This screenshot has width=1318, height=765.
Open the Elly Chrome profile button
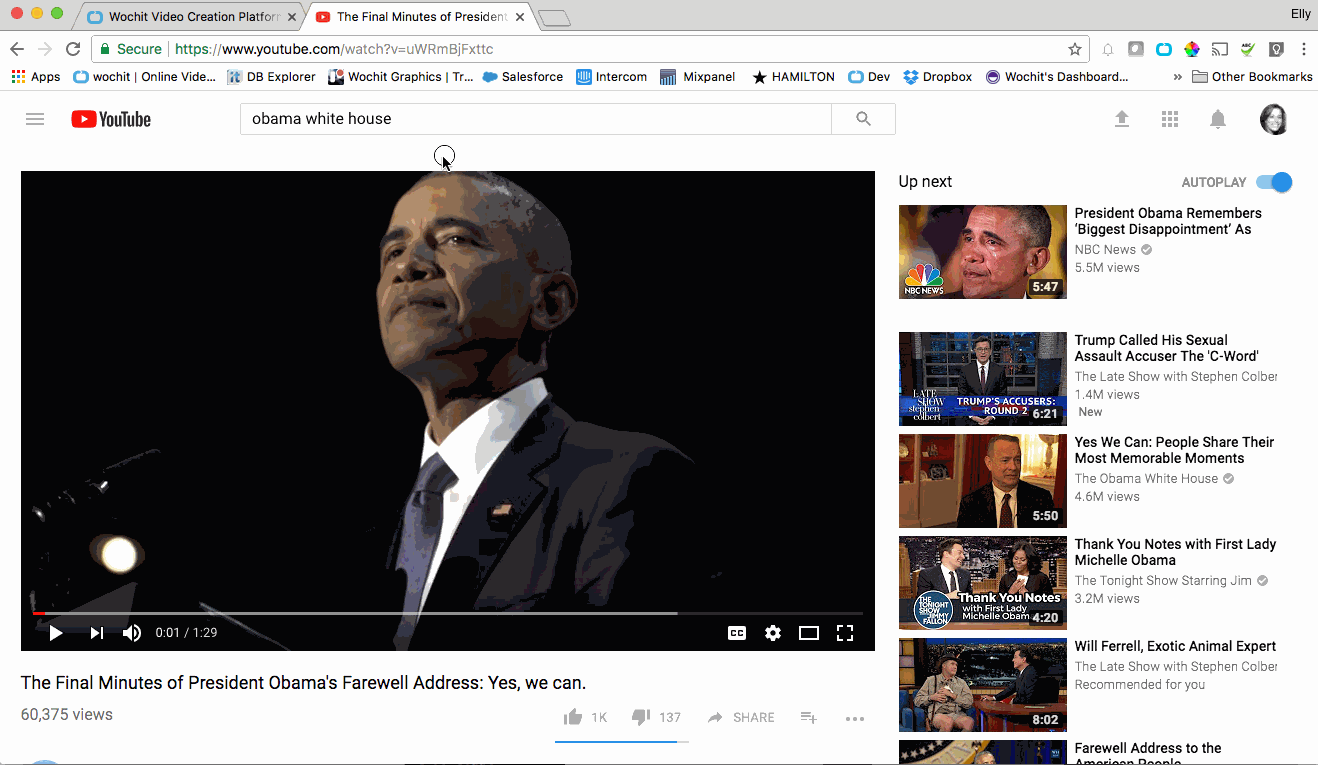click(x=1301, y=14)
